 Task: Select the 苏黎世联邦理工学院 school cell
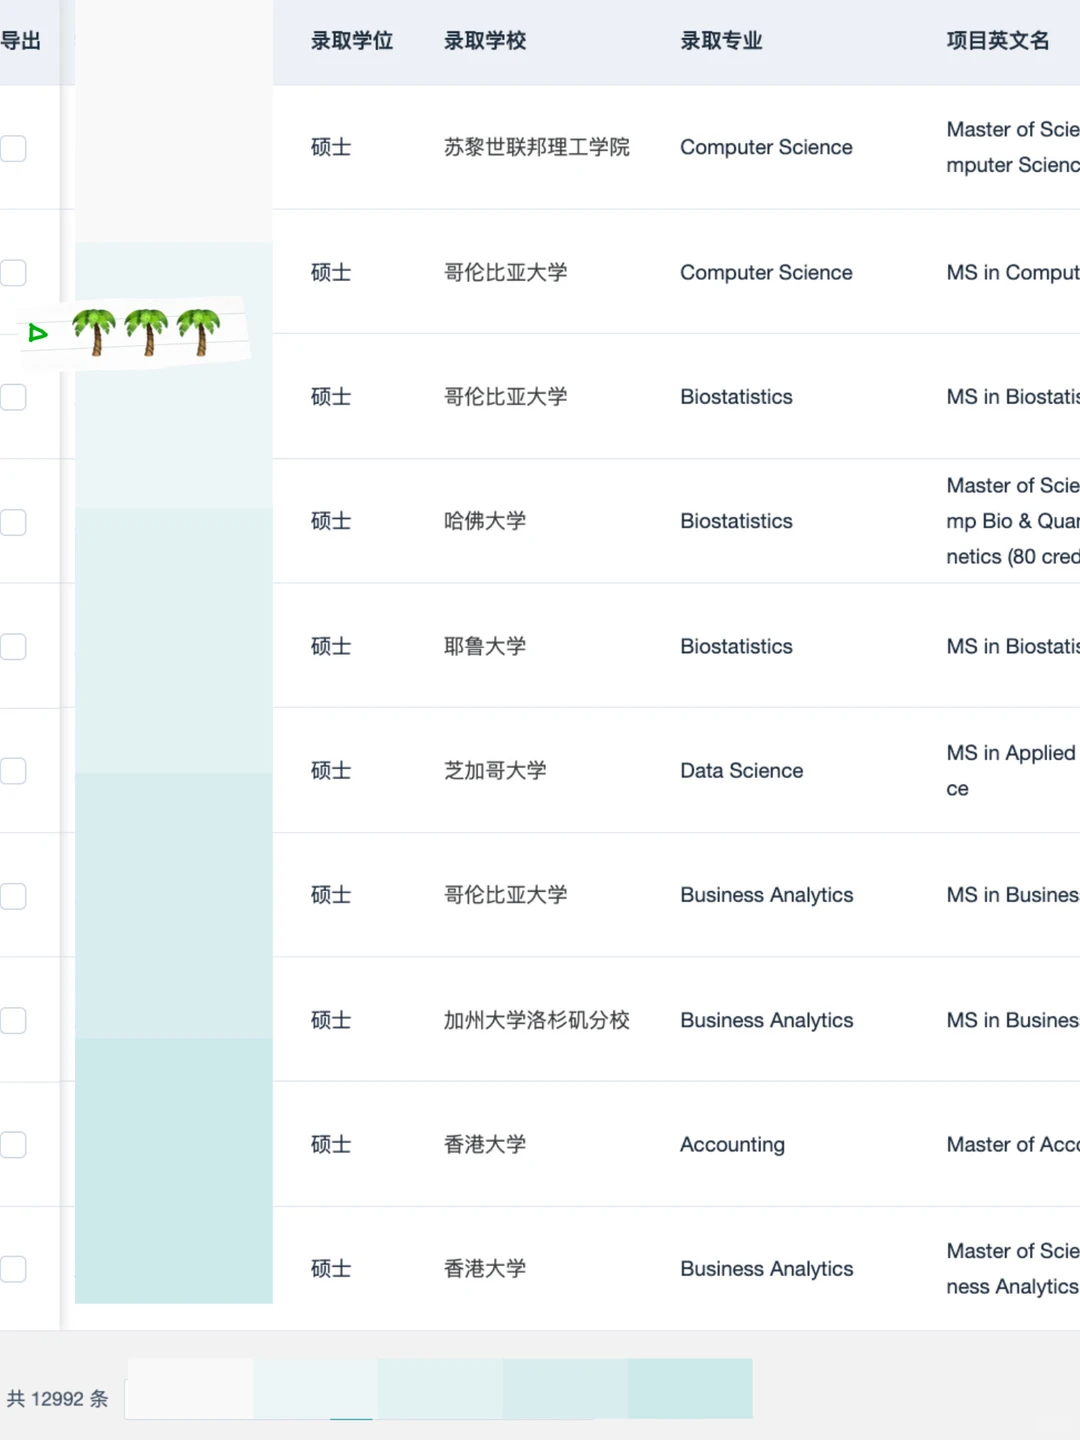[x=537, y=147]
